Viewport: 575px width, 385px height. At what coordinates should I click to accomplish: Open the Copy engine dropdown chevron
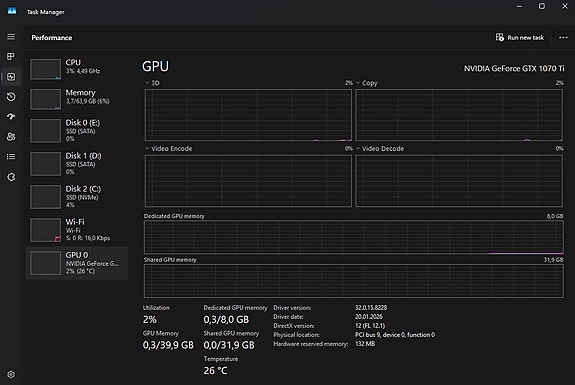coord(358,83)
